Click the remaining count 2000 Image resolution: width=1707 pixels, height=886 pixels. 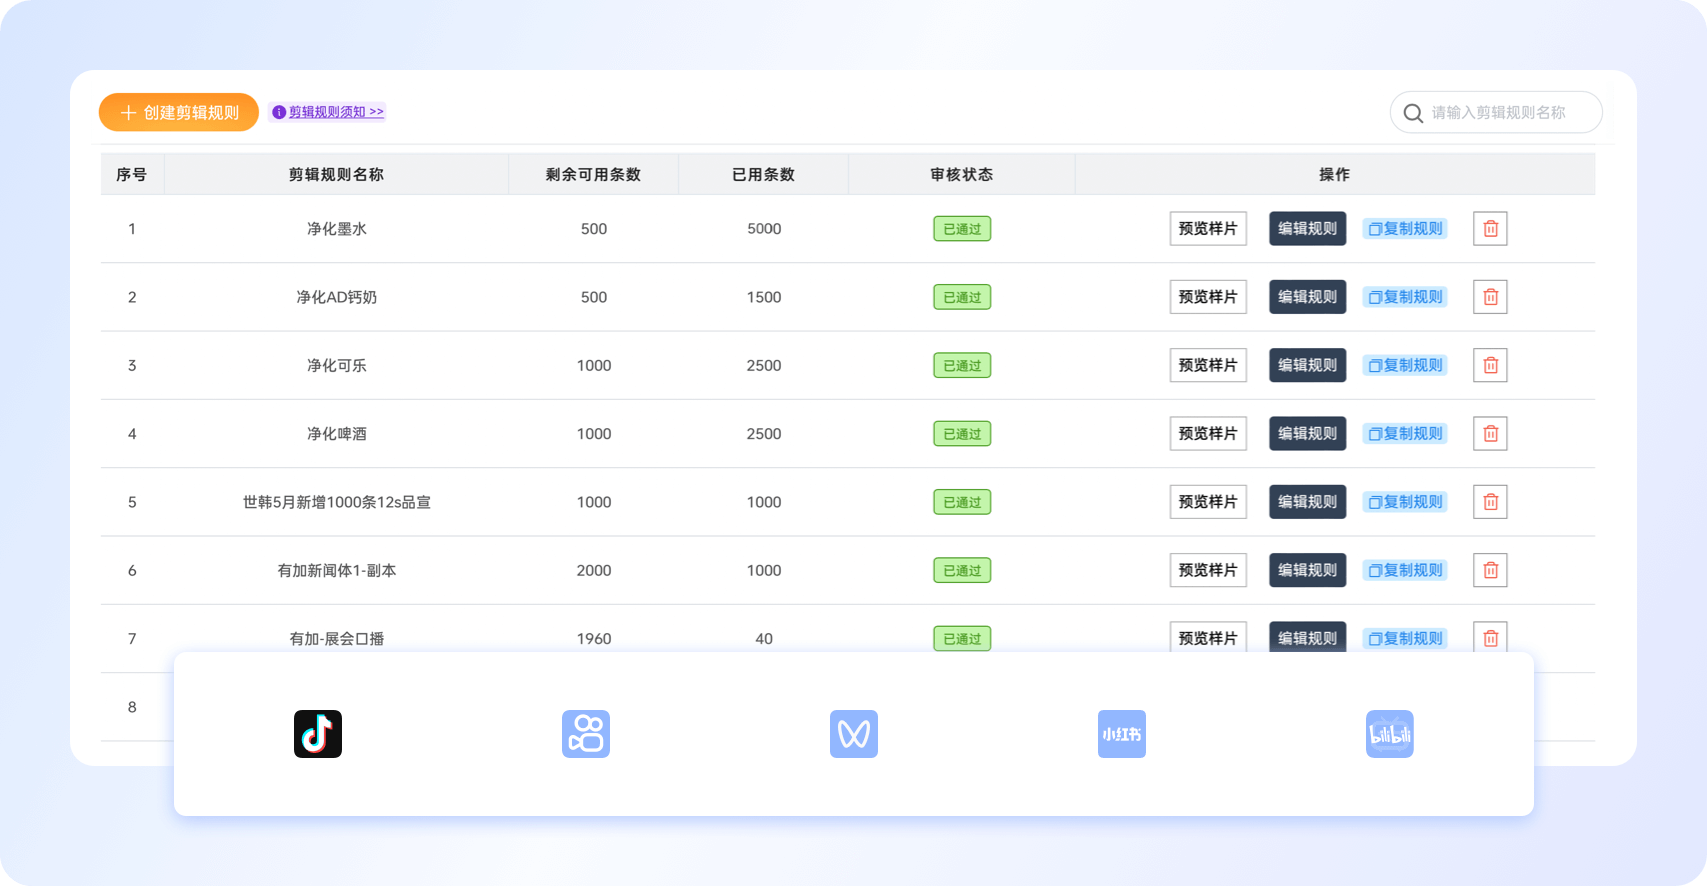pyautogui.click(x=594, y=570)
